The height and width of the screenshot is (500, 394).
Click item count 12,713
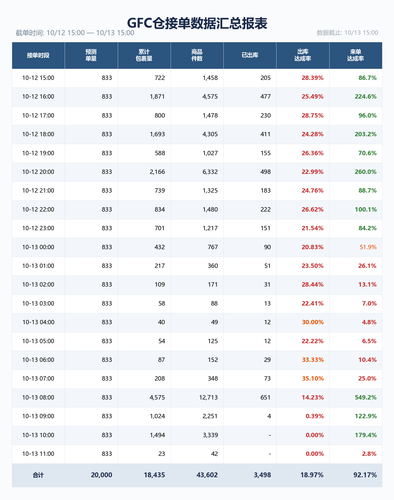tap(209, 398)
